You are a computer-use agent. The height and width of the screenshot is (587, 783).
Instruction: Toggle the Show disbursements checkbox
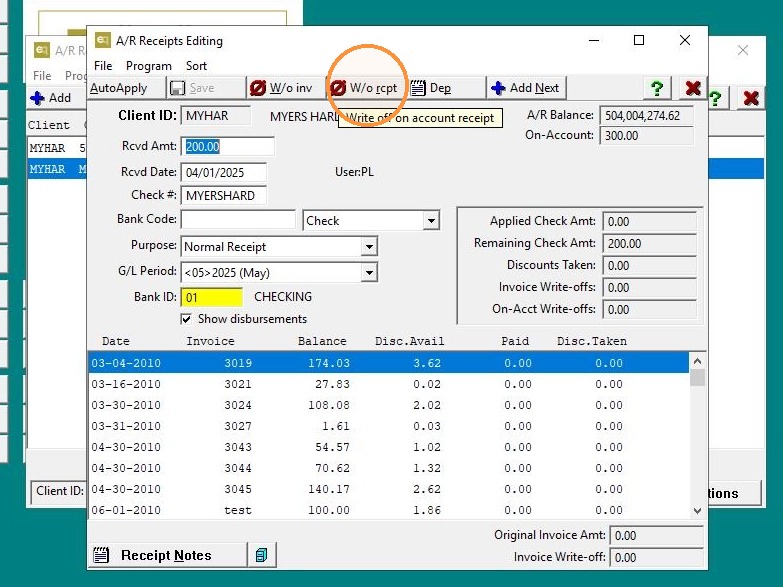pyautogui.click(x=186, y=319)
